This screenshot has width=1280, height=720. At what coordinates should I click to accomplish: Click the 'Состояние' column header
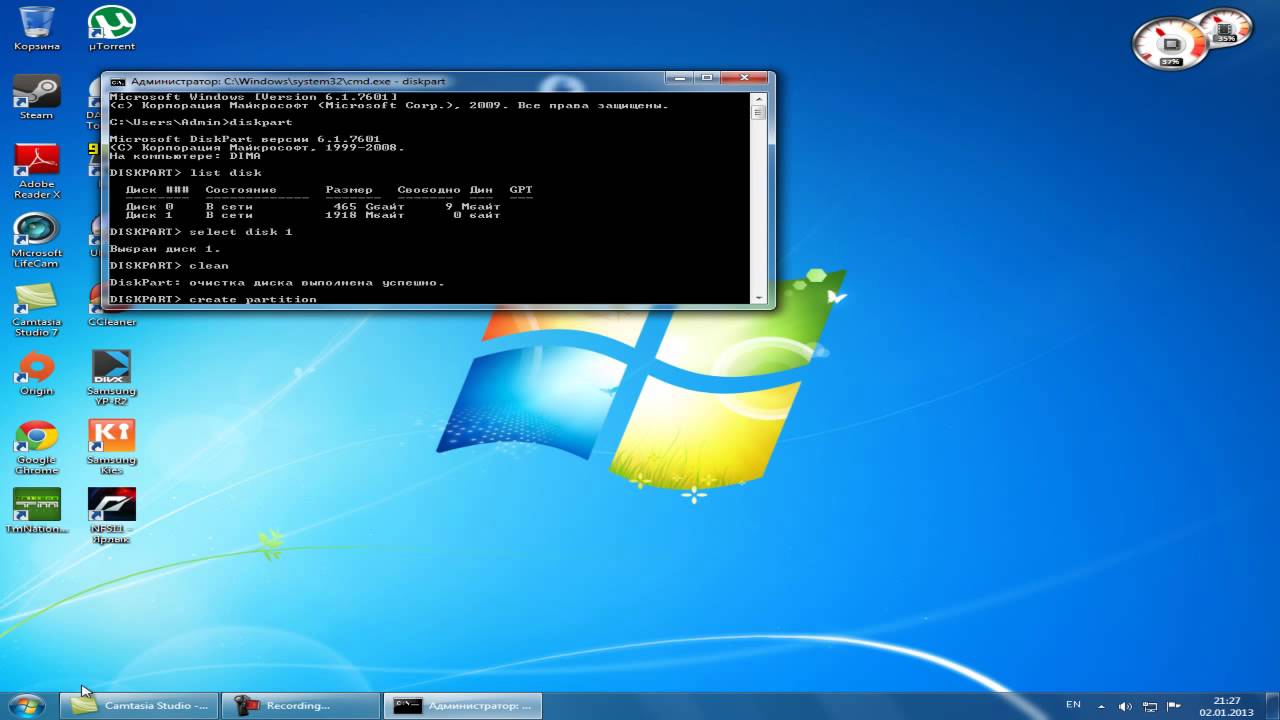[x=241, y=190]
